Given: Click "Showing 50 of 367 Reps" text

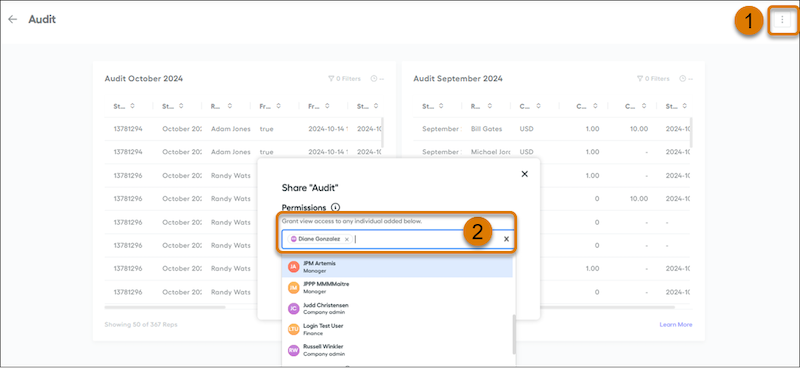Looking at the screenshot, I should [141, 325].
